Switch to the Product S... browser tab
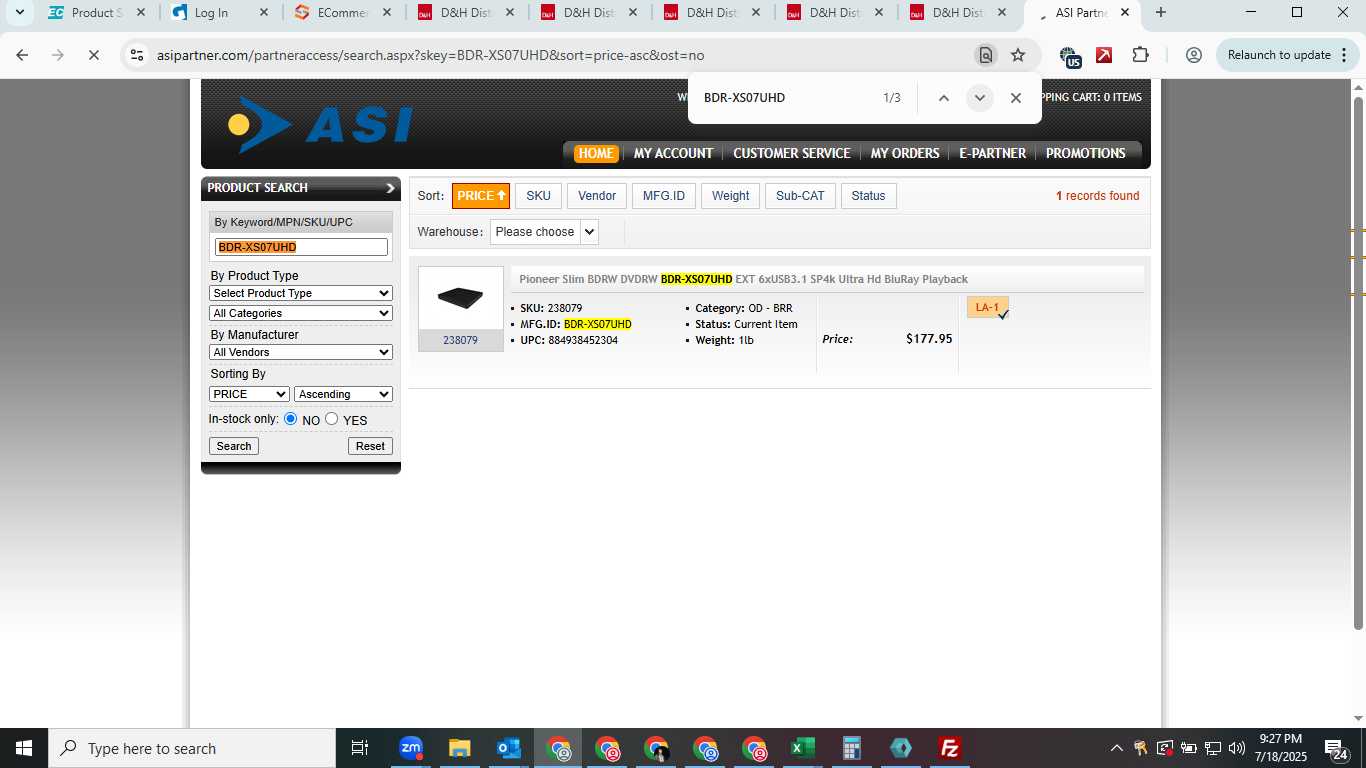Viewport: 1366px width, 768px height. (97, 13)
